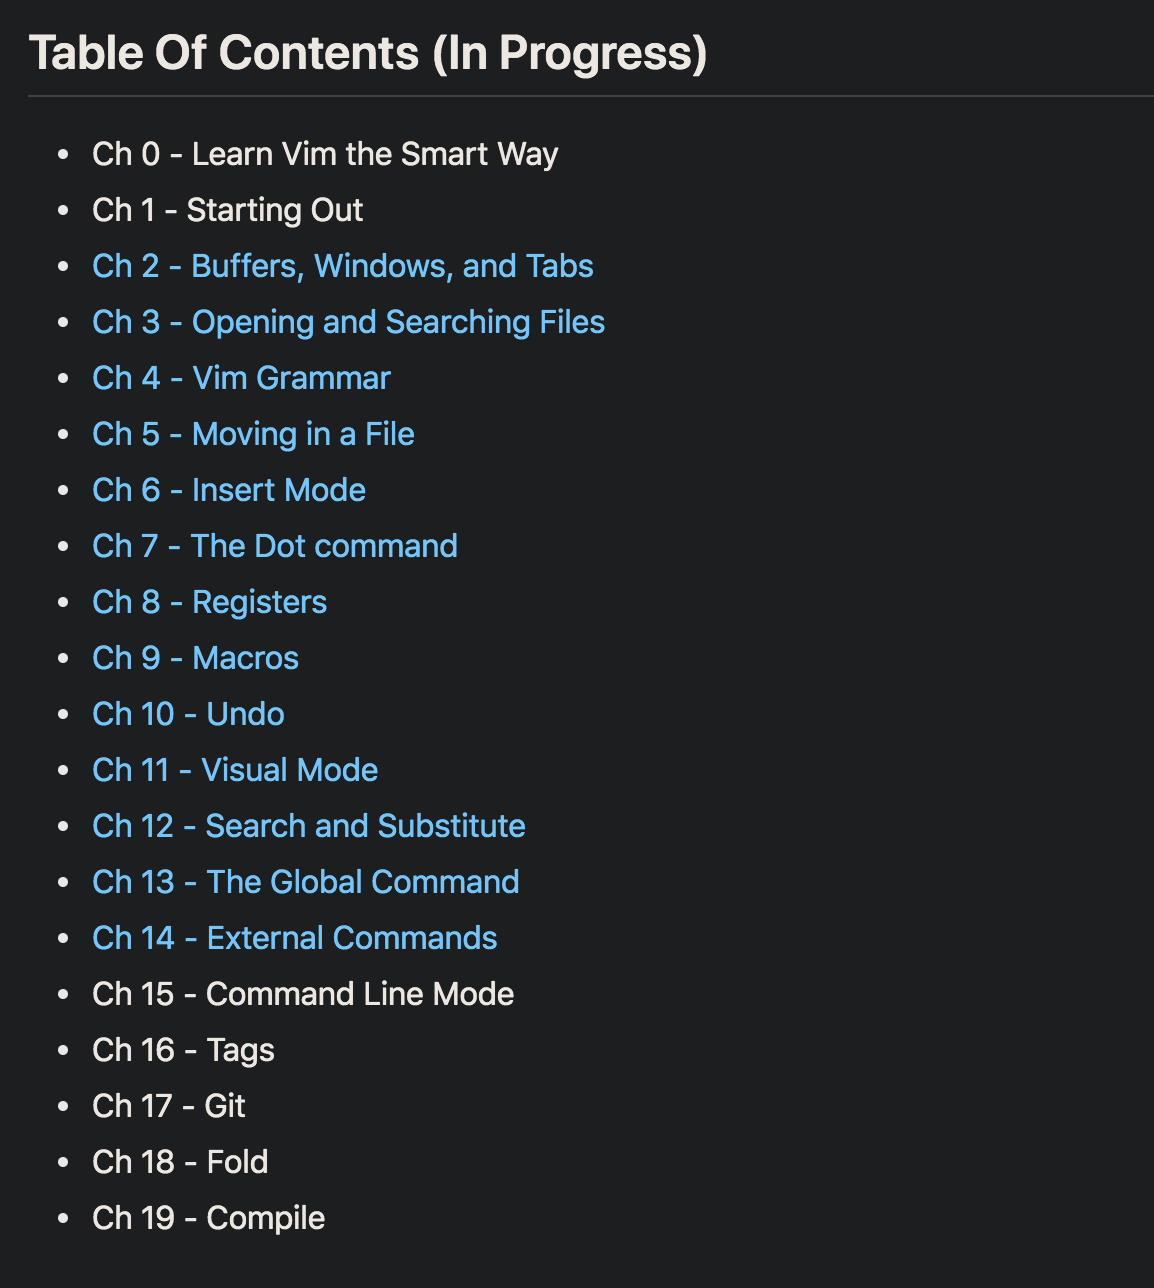
Task: Open Ch 11 - Visual Mode chapter
Action: [235, 770]
